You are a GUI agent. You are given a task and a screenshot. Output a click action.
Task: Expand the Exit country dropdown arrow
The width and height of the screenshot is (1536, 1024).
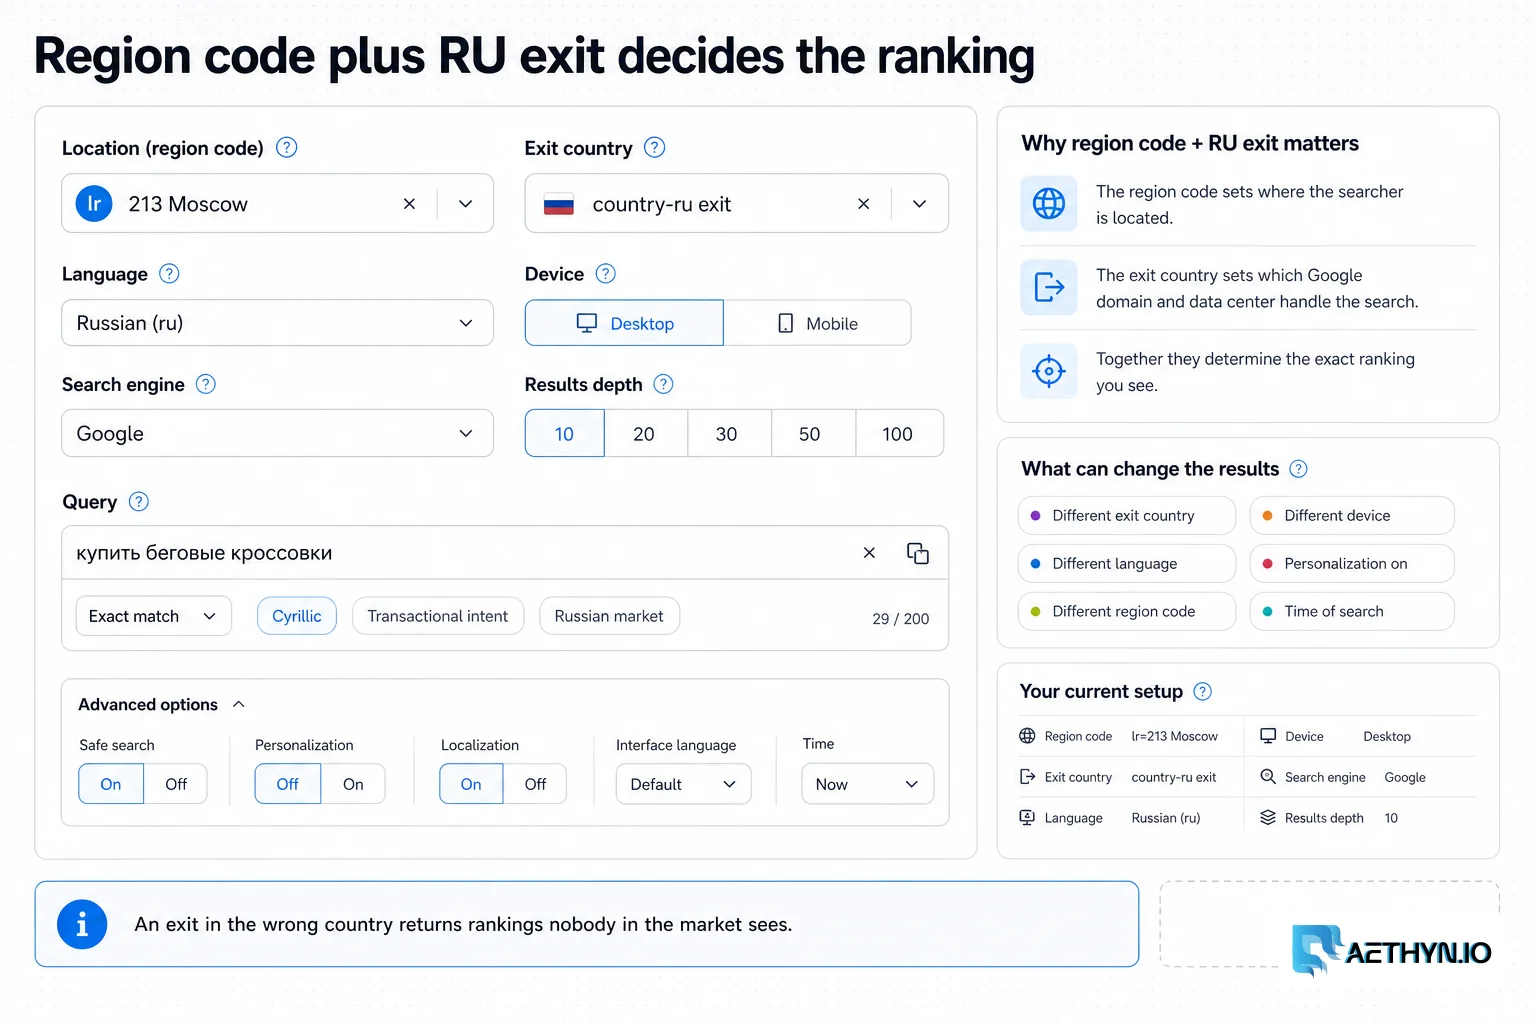click(919, 204)
